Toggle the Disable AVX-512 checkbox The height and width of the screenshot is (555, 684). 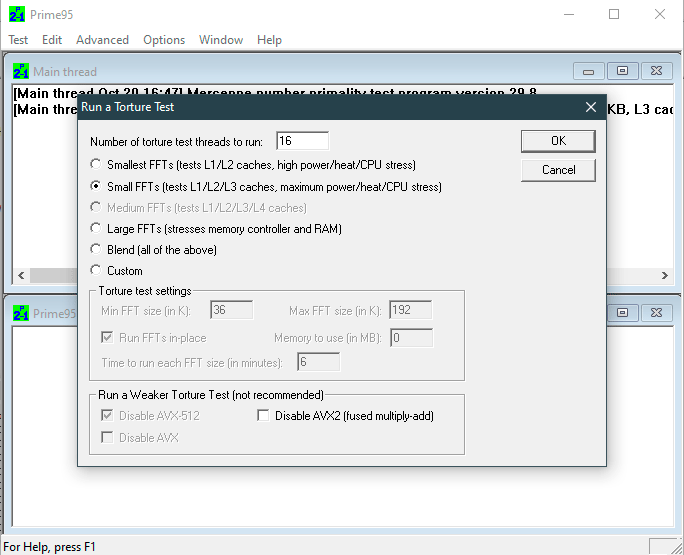pyautogui.click(x=150, y=415)
